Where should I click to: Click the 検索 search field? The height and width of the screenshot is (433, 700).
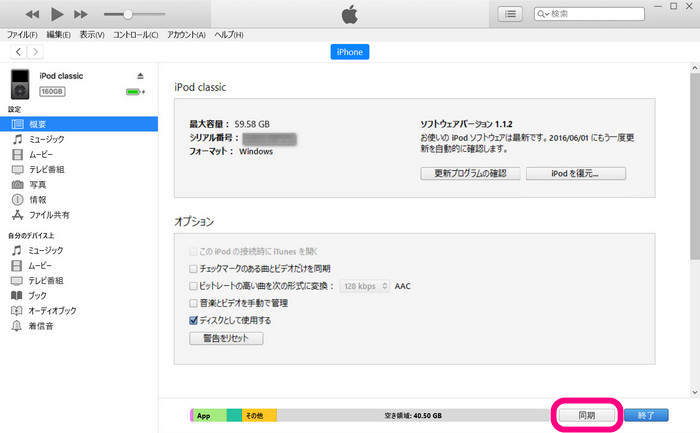pyautogui.click(x=589, y=14)
